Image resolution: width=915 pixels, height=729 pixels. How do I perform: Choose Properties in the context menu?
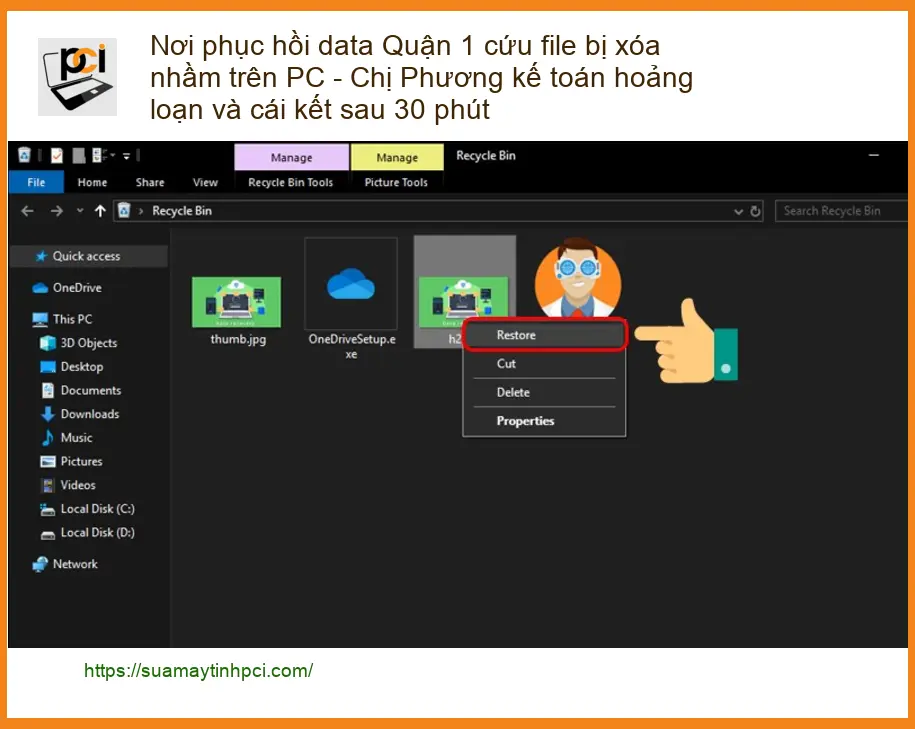coord(544,421)
